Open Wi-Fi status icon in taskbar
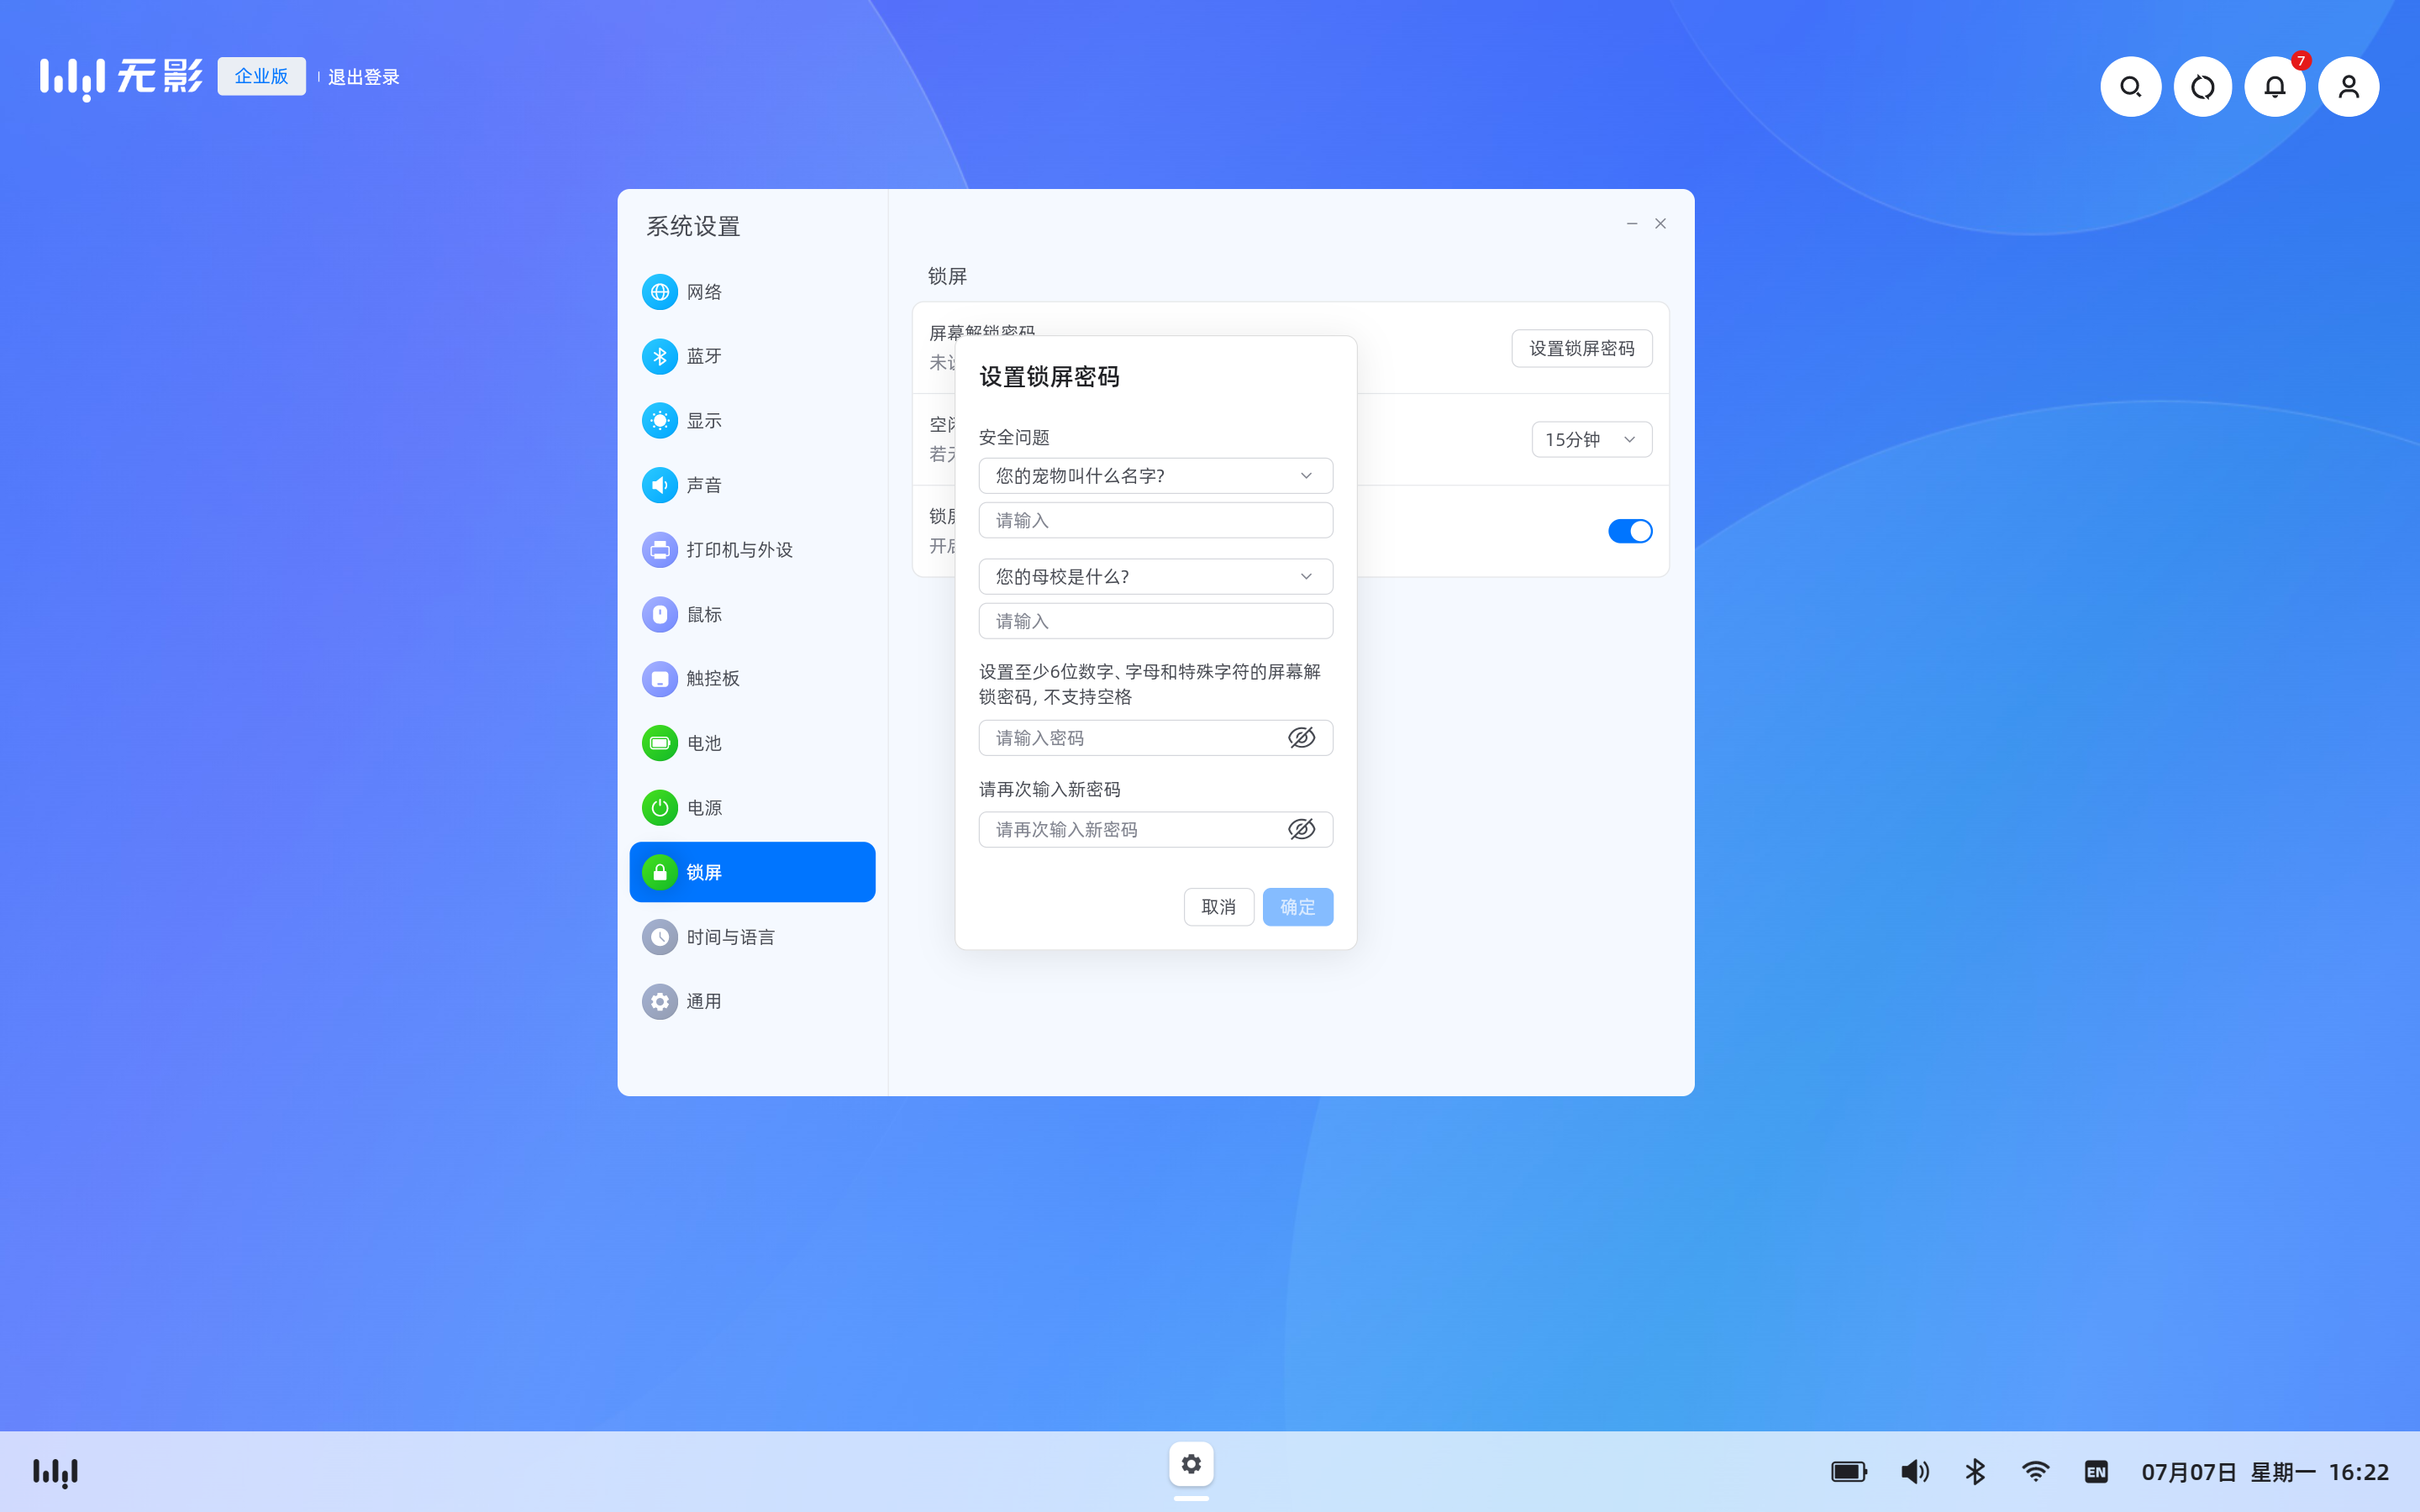 click(2035, 1471)
